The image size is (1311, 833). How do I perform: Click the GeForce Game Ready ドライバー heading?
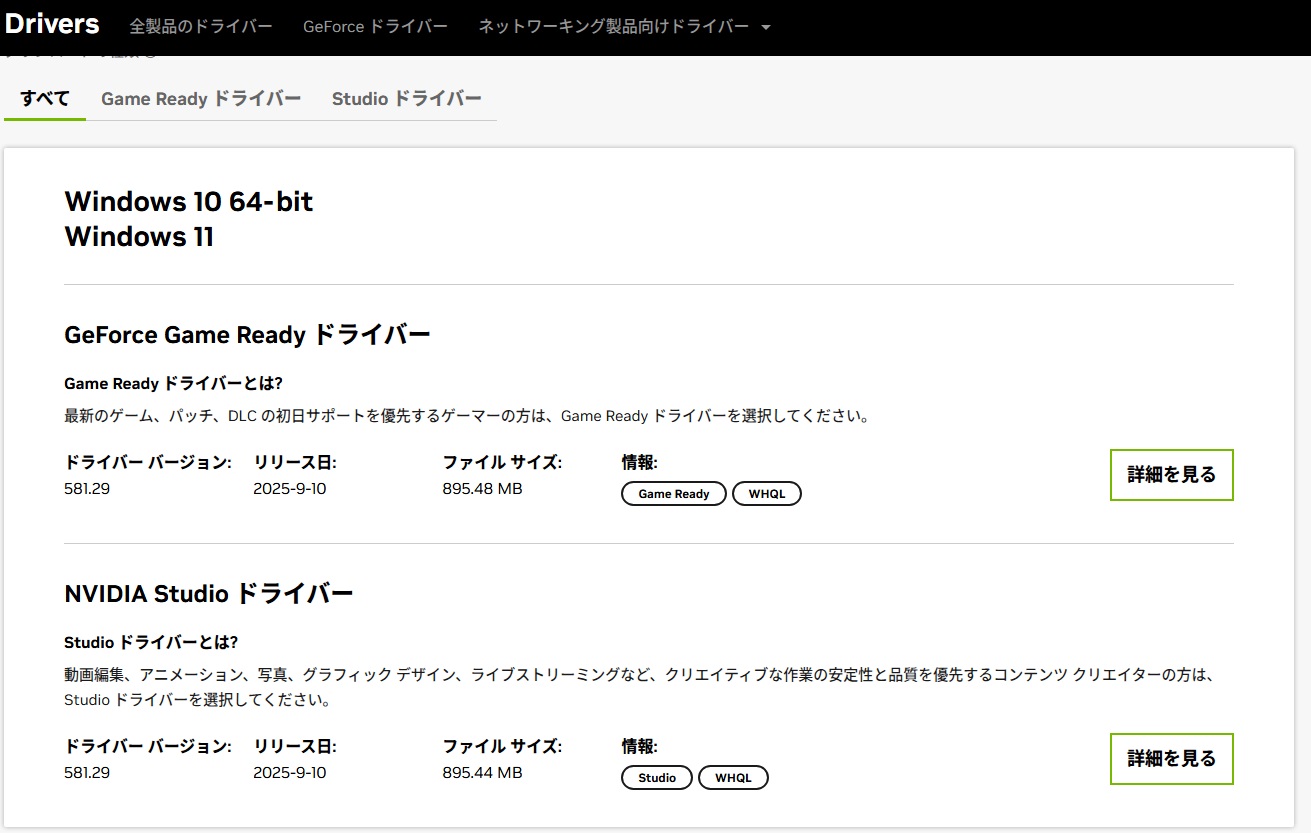tap(247, 334)
